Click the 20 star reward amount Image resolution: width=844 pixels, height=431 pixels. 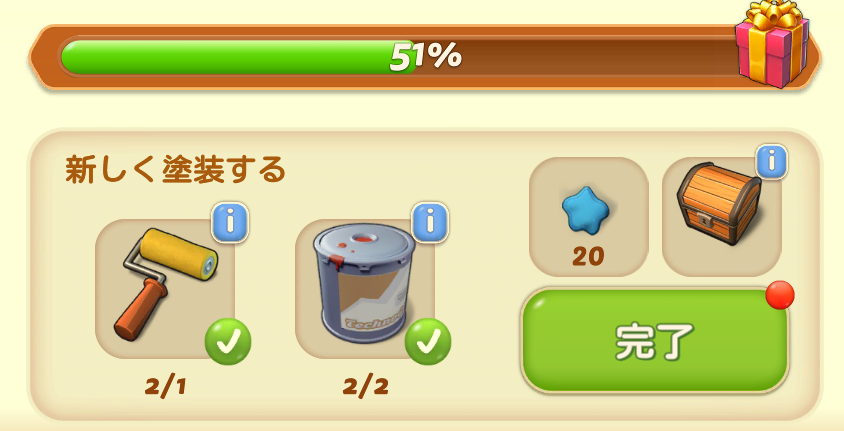[588, 257]
